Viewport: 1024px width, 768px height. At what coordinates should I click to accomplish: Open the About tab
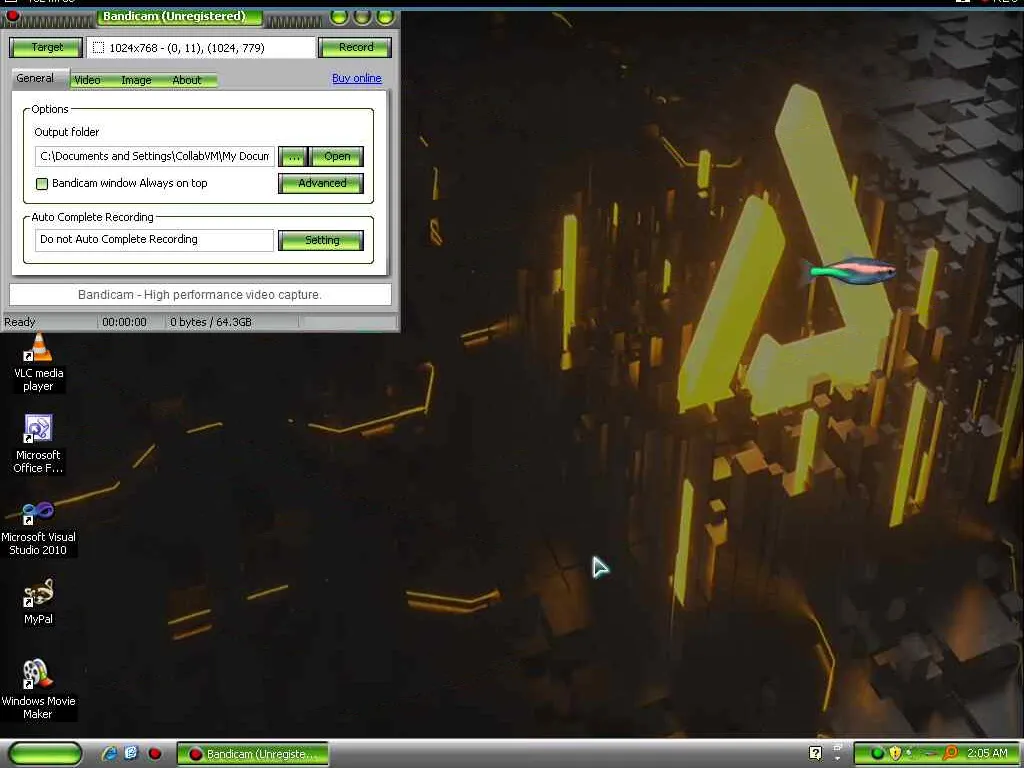click(187, 80)
